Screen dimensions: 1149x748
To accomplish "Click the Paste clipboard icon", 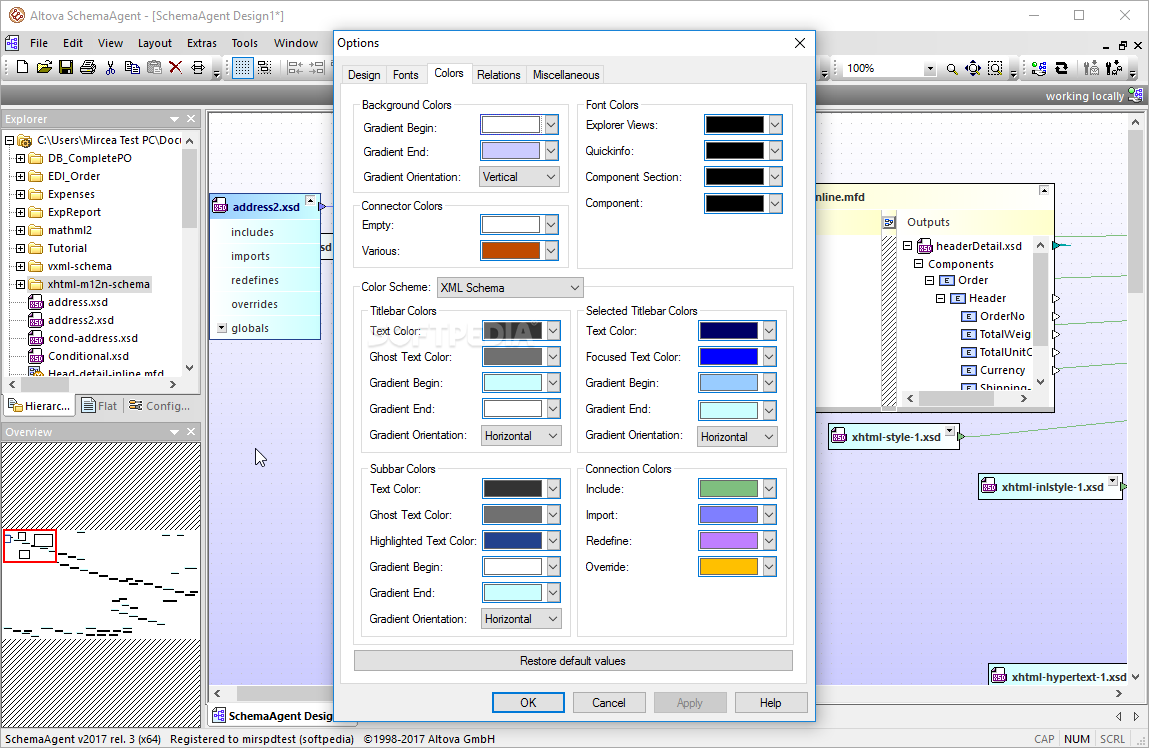I will (x=154, y=68).
